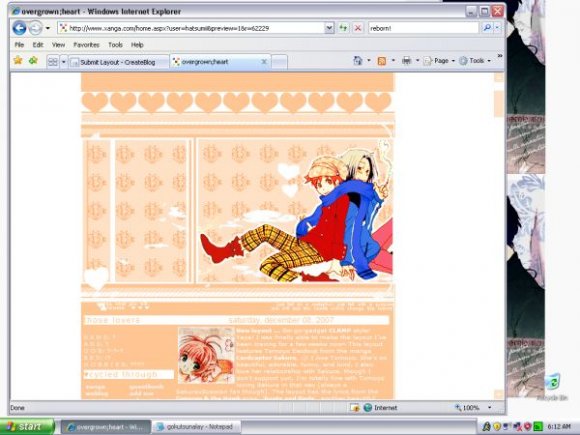This screenshot has width=580, height=435.
Task: Click the Forward navigation arrow
Action: [x=35, y=28]
